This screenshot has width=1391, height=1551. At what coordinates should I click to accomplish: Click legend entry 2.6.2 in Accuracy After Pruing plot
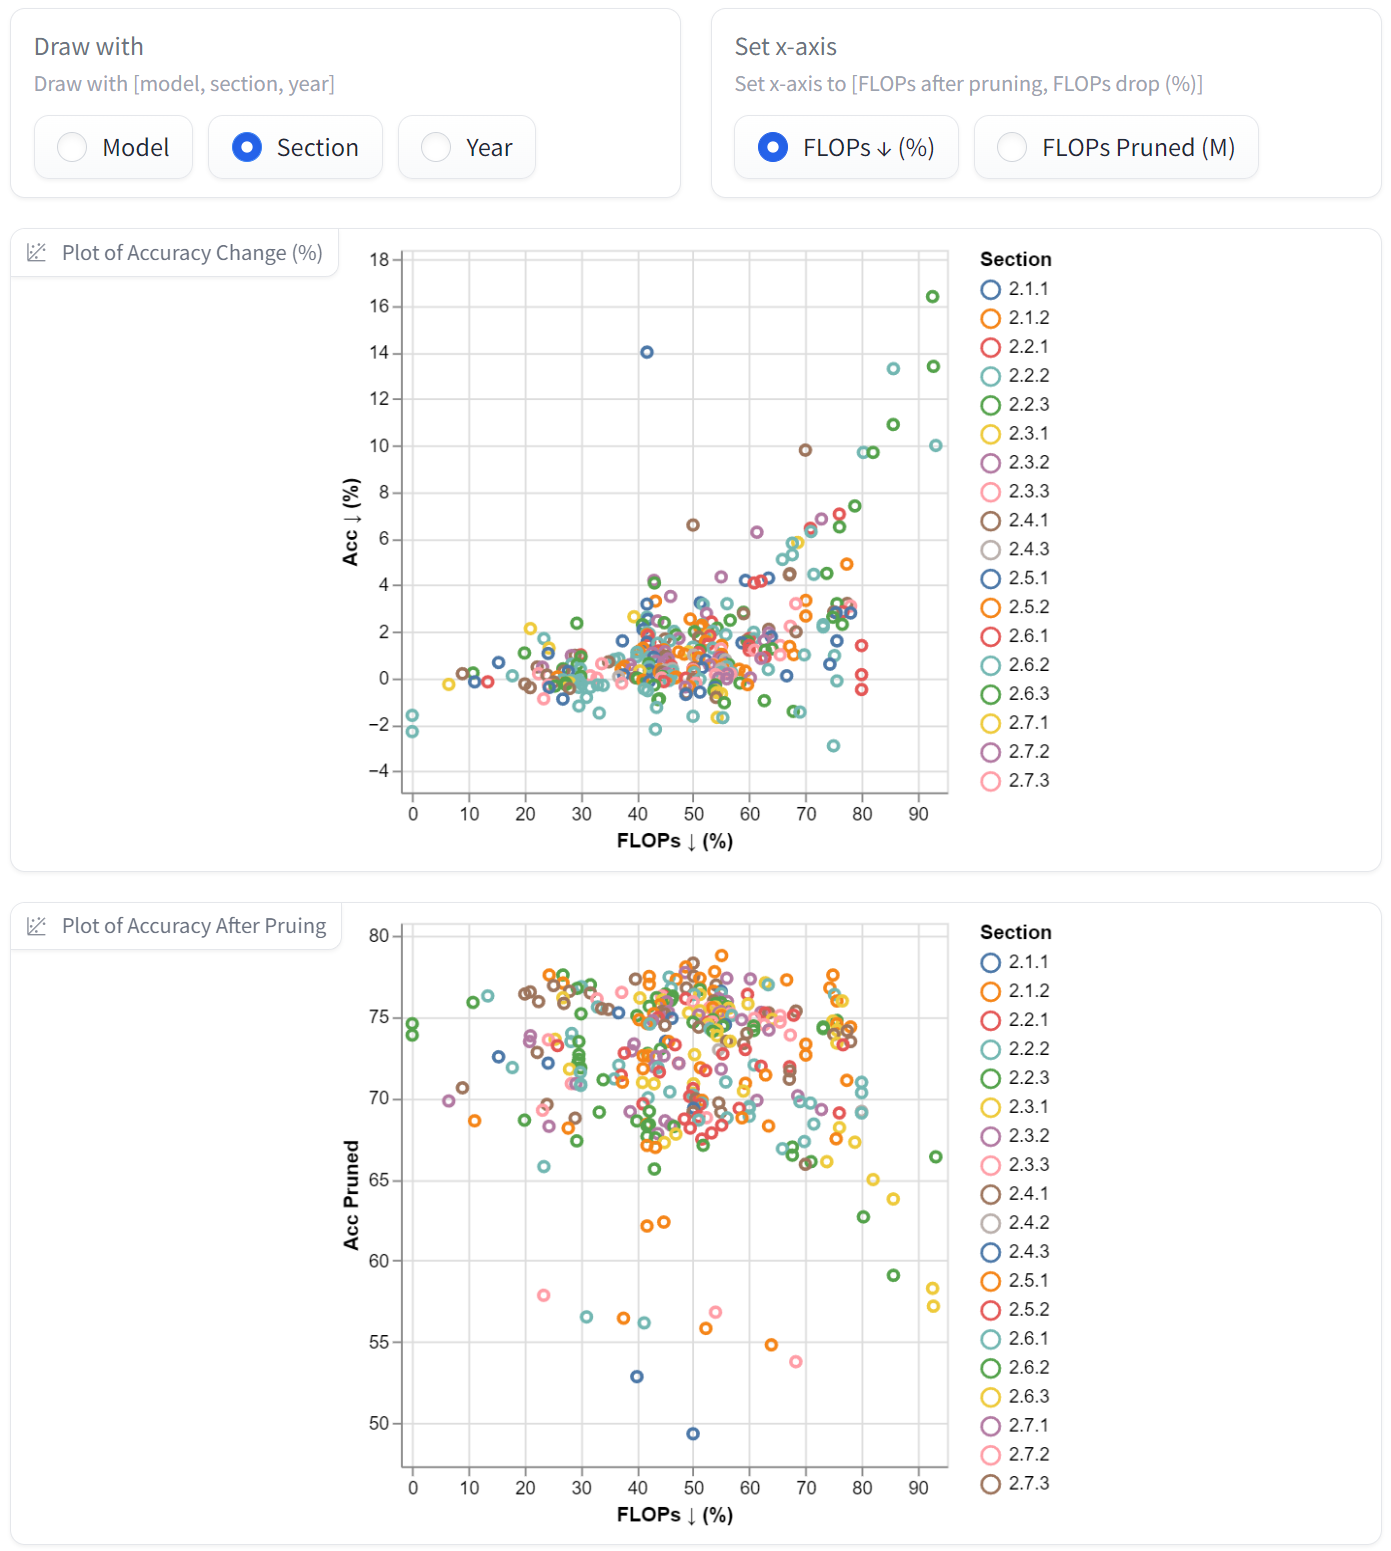point(1015,1369)
